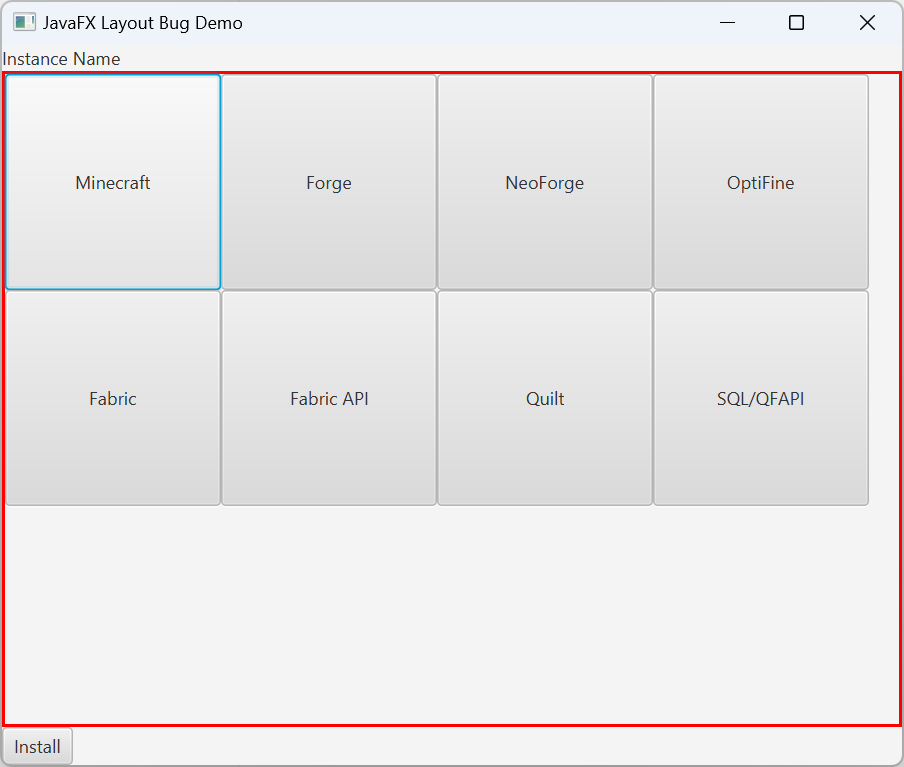Click the Fabric API tile
The height and width of the screenshot is (767, 904).
pos(329,398)
